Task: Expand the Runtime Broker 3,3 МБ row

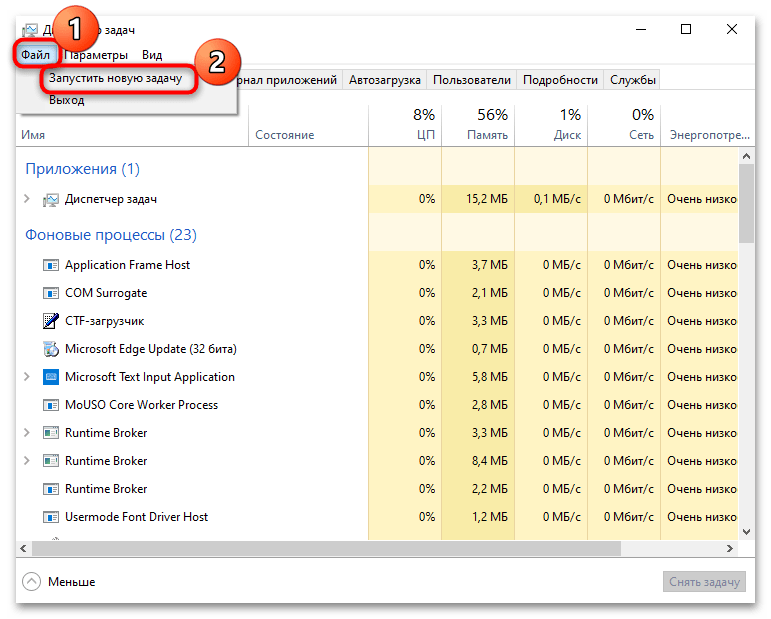Action: click(27, 433)
